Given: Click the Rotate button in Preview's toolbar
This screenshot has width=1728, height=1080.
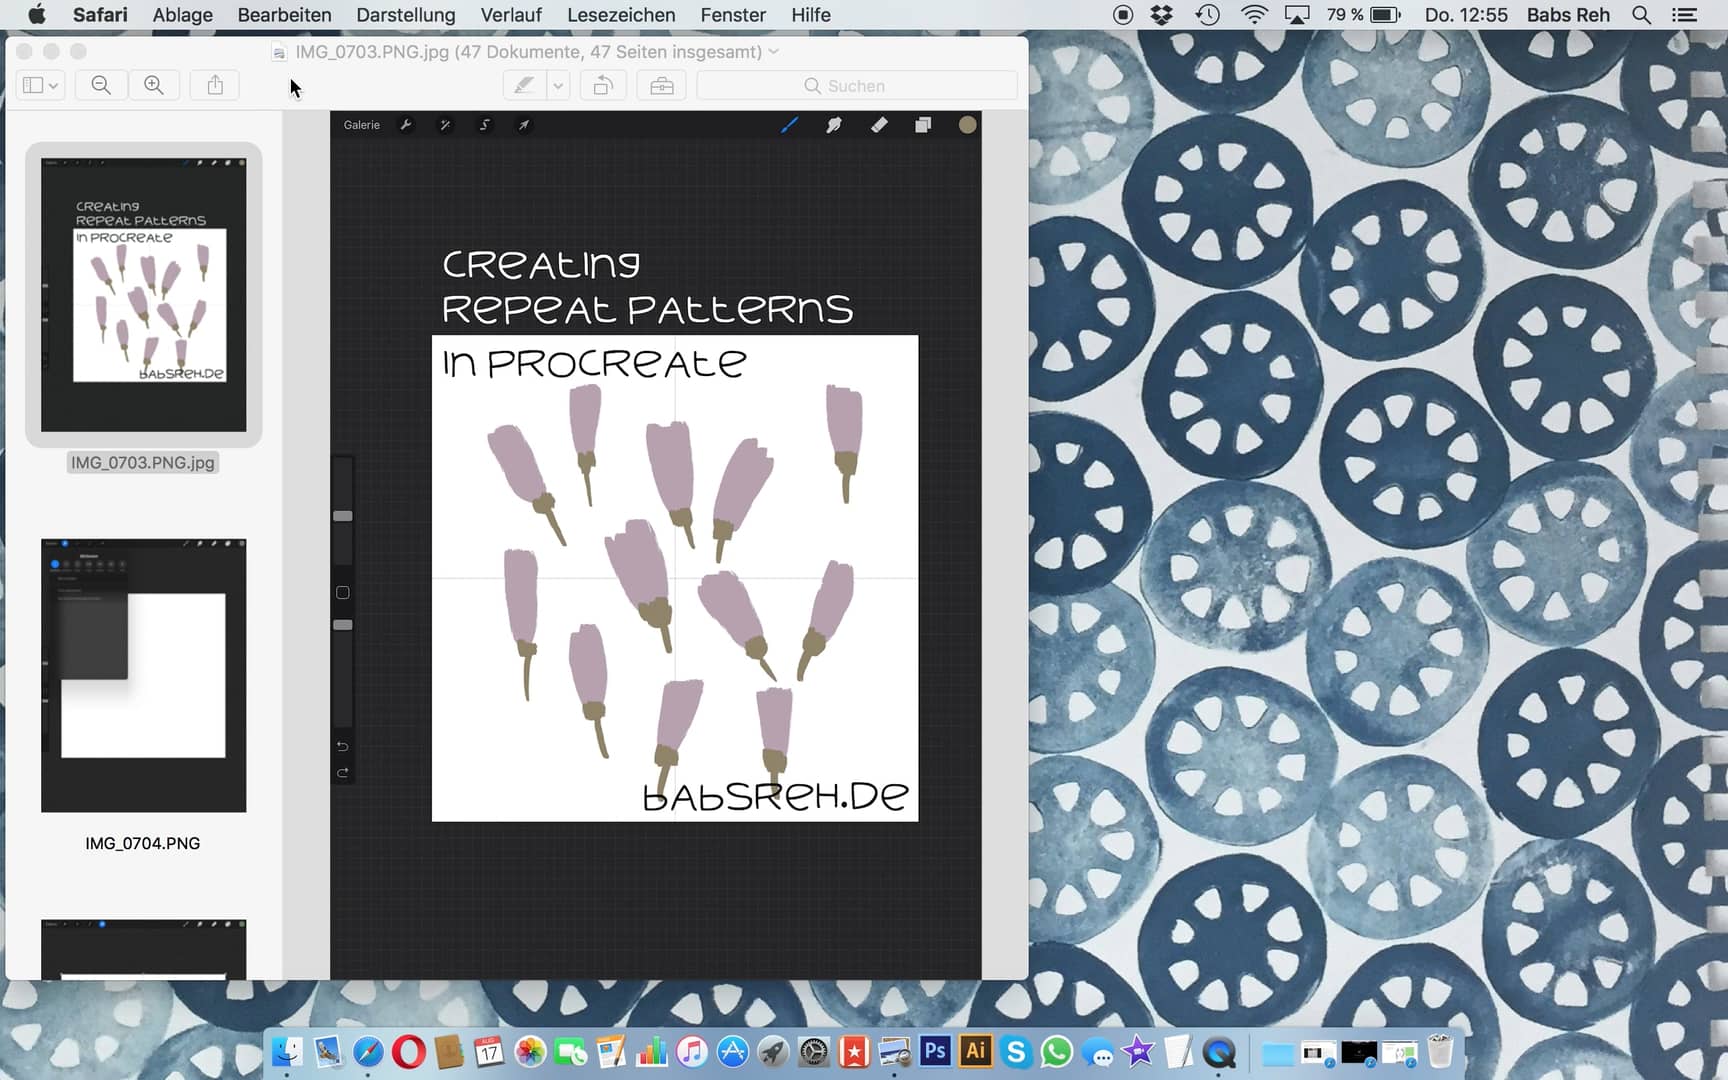Looking at the screenshot, I should (x=602, y=85).
